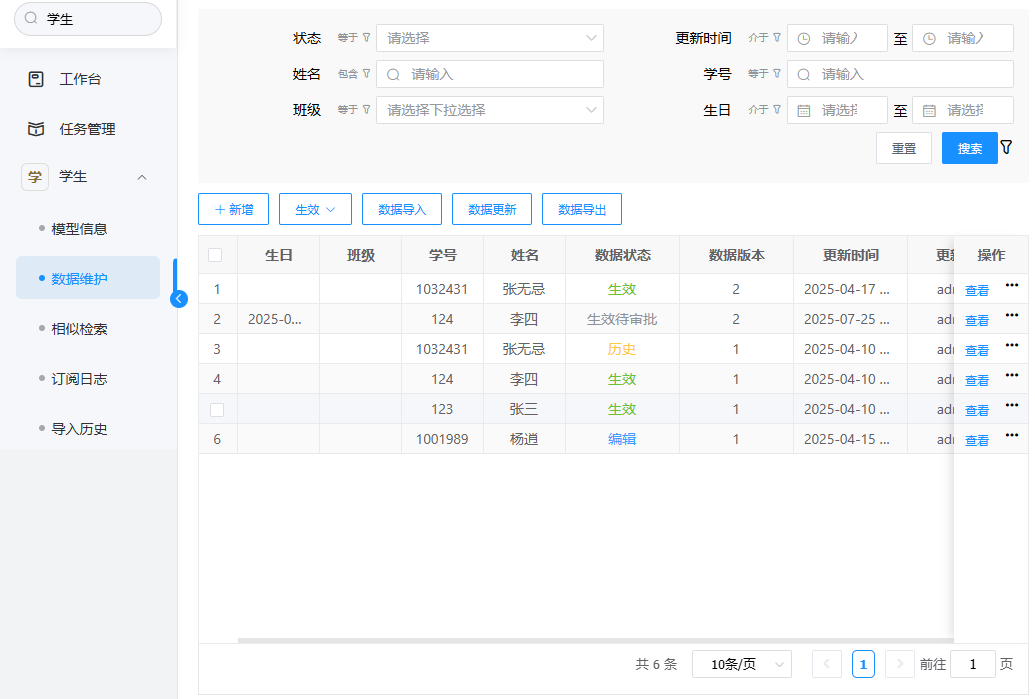Expand the 班级 dropdown list
1035x699 pixels.
coord(490,110)
